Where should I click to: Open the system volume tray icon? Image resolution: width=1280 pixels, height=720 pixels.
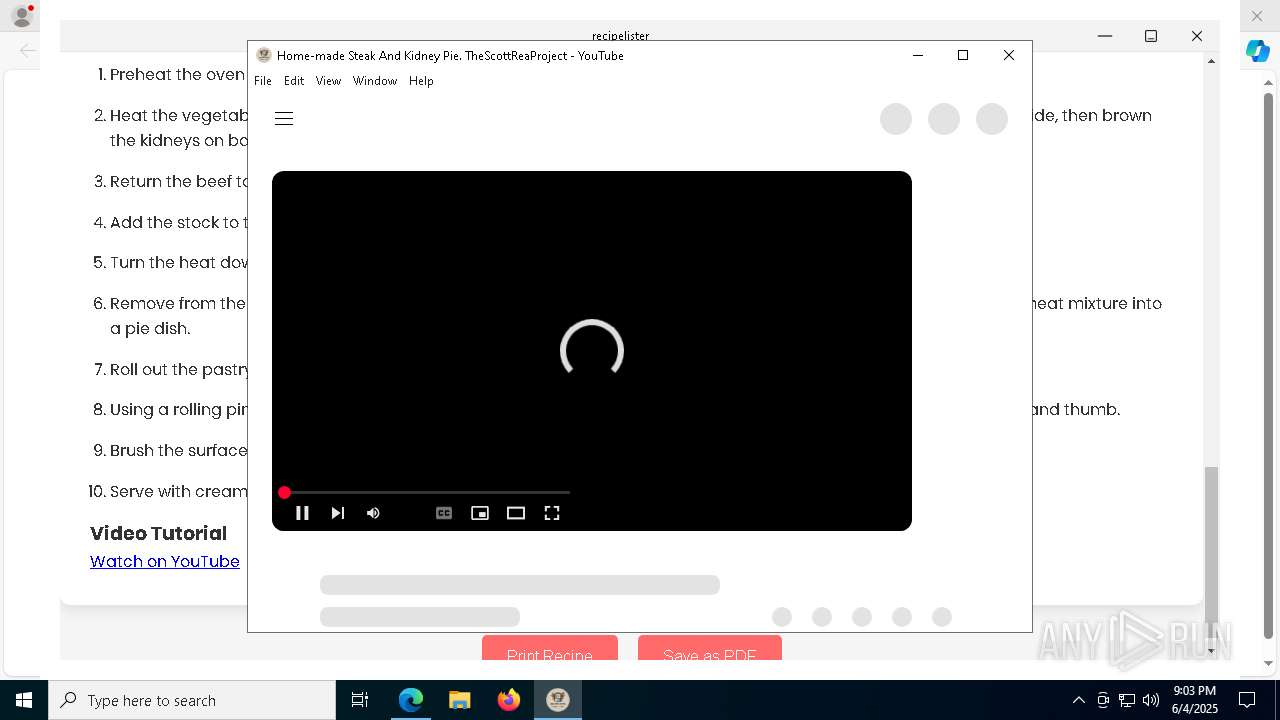[1150, 700]
